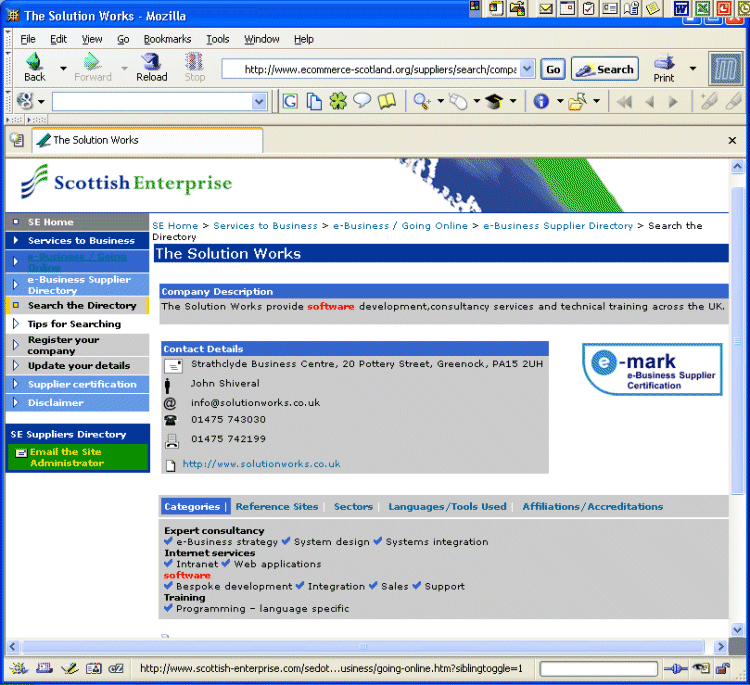Reload the current page
Viewport: 750px width, 685px height.
point(152,67)
